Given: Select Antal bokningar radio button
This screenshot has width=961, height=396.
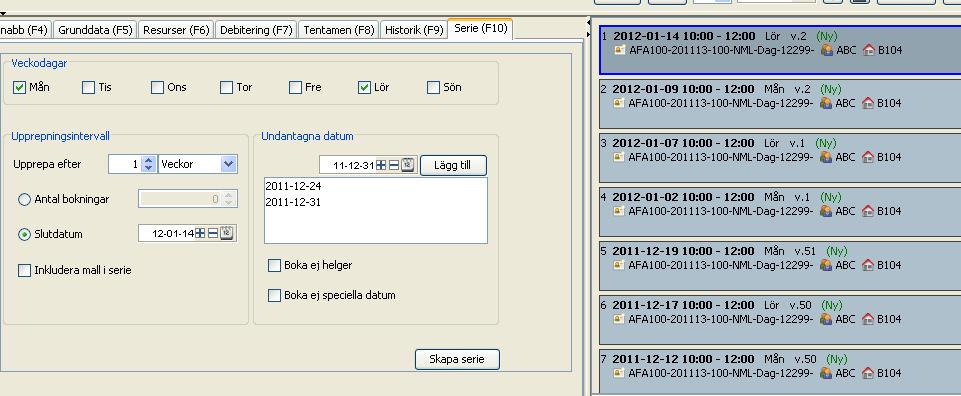Looking at the screenshot, I should [x=25, y=199].
